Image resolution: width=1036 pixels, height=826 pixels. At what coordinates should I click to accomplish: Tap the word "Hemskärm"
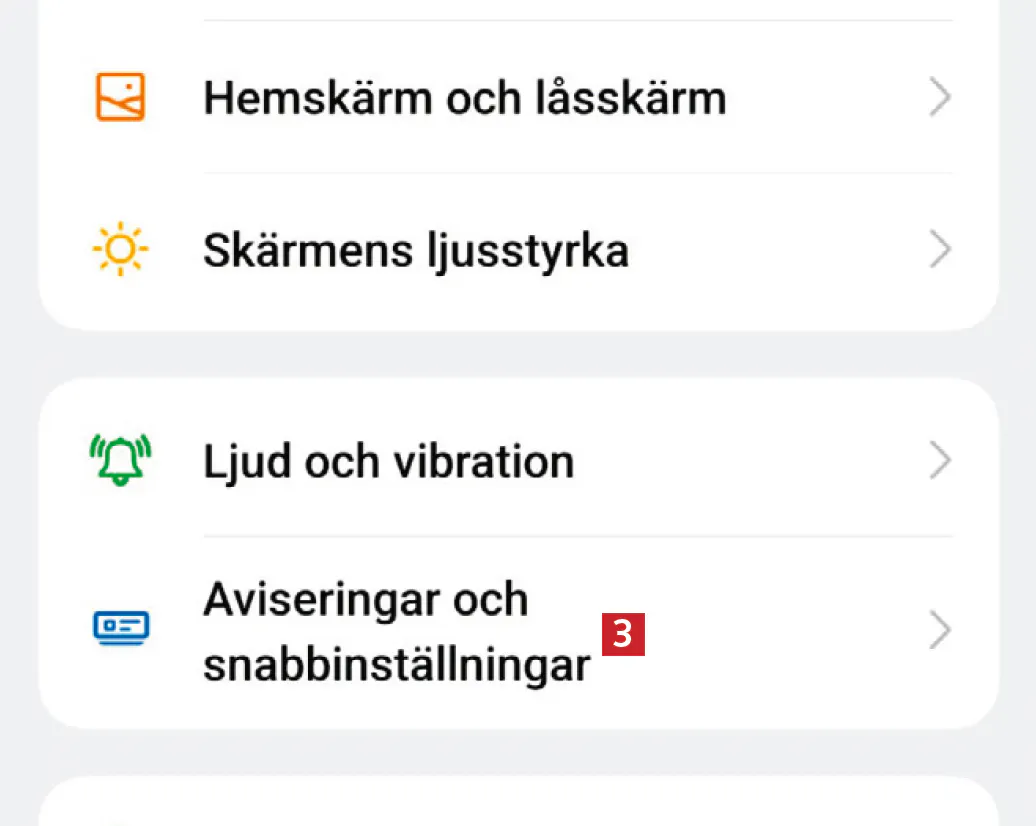pos(317,98)
